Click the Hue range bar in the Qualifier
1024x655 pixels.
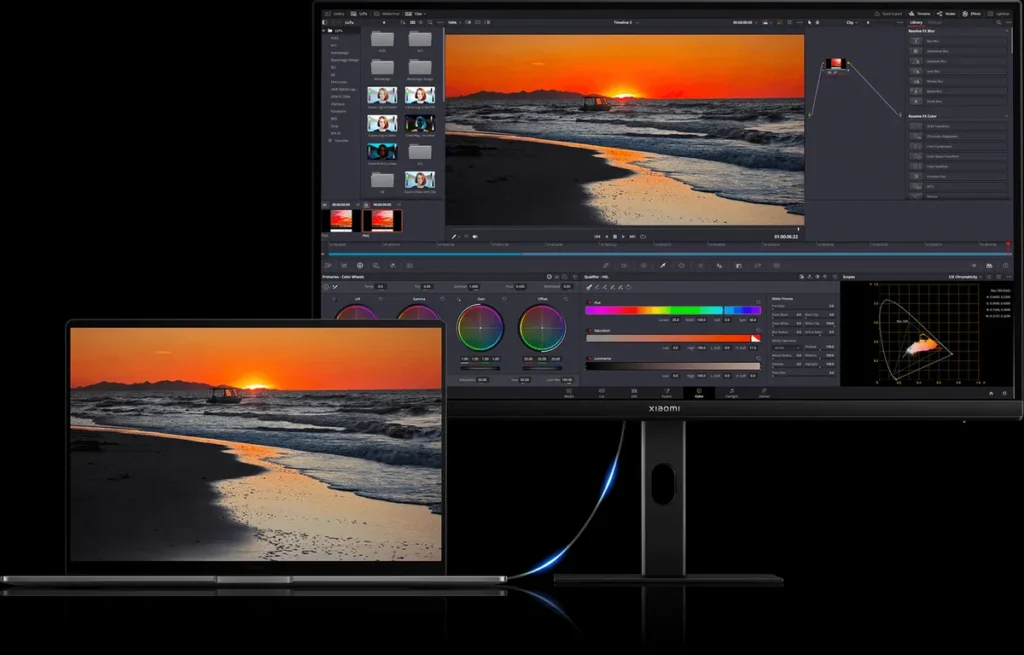[x=673, y=311]
